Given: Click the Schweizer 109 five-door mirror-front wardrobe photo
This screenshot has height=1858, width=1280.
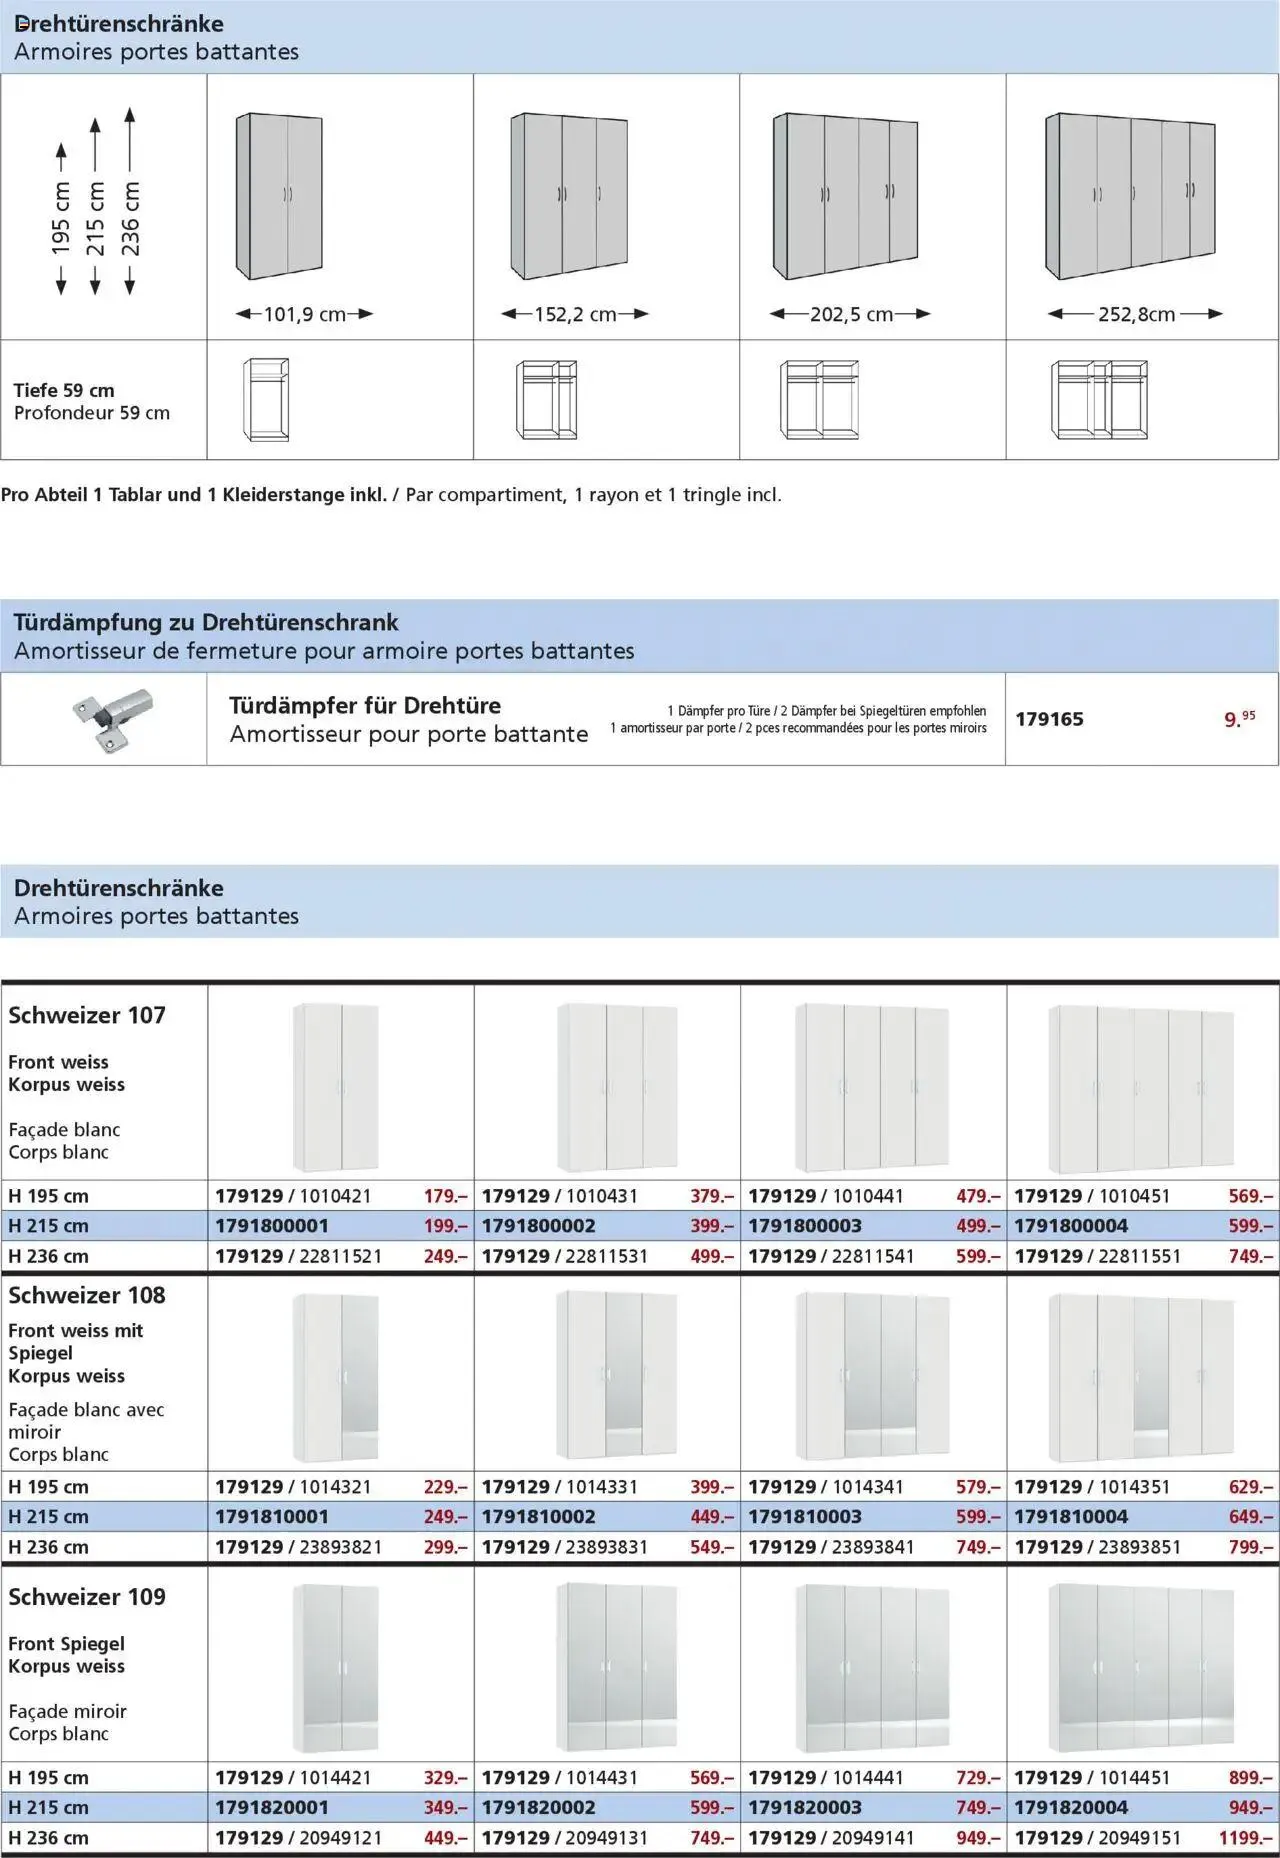Looking at the screenshot, I should tap(1141, 1668).
